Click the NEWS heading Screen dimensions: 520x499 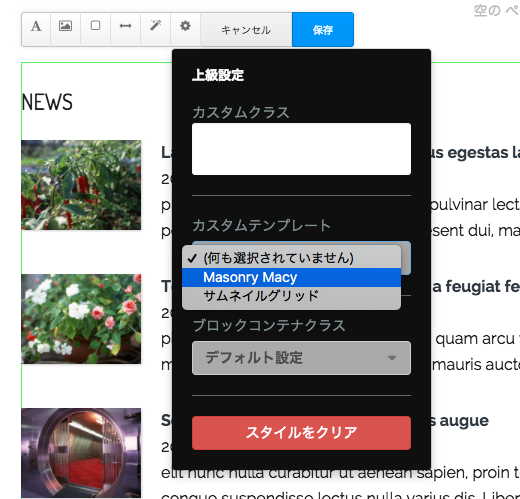(47, 102)
